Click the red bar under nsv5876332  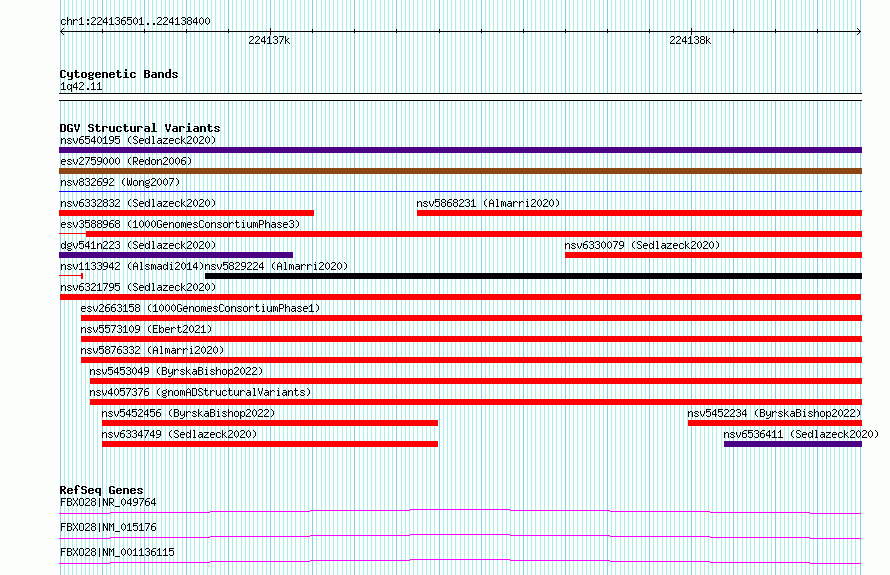(471, 360)
